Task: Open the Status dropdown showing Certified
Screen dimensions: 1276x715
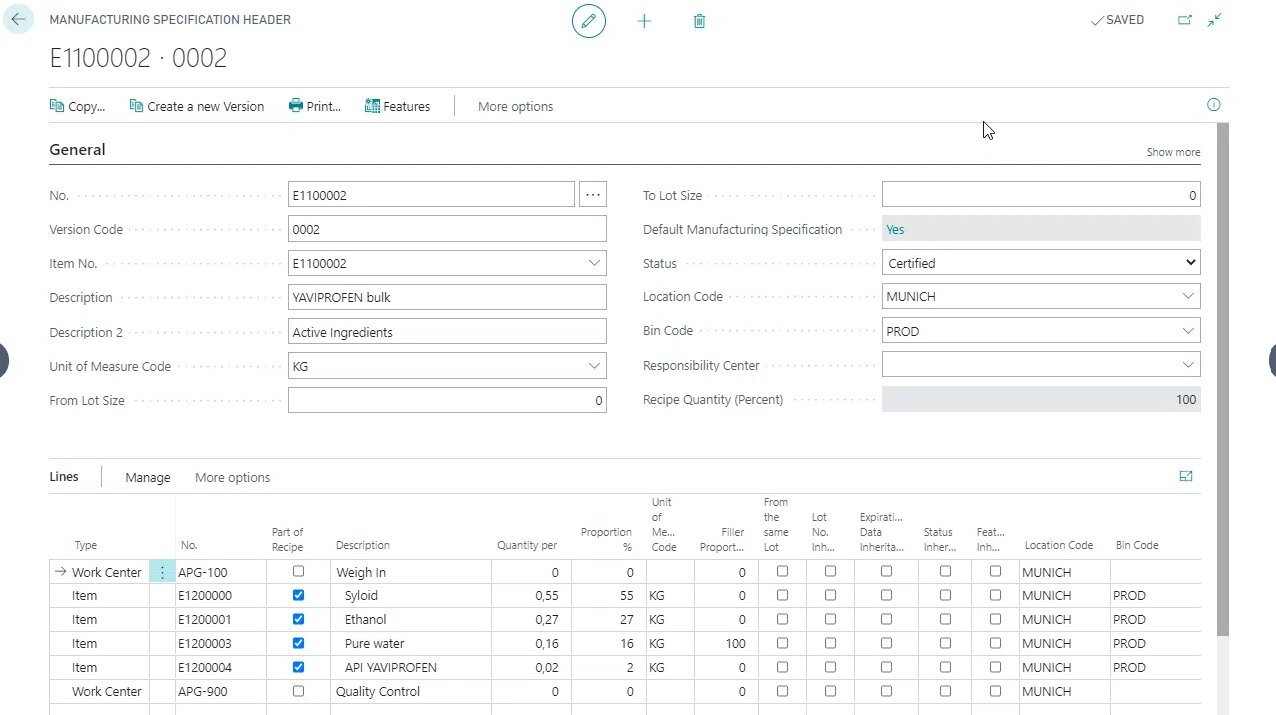Action: (1040, 263)
